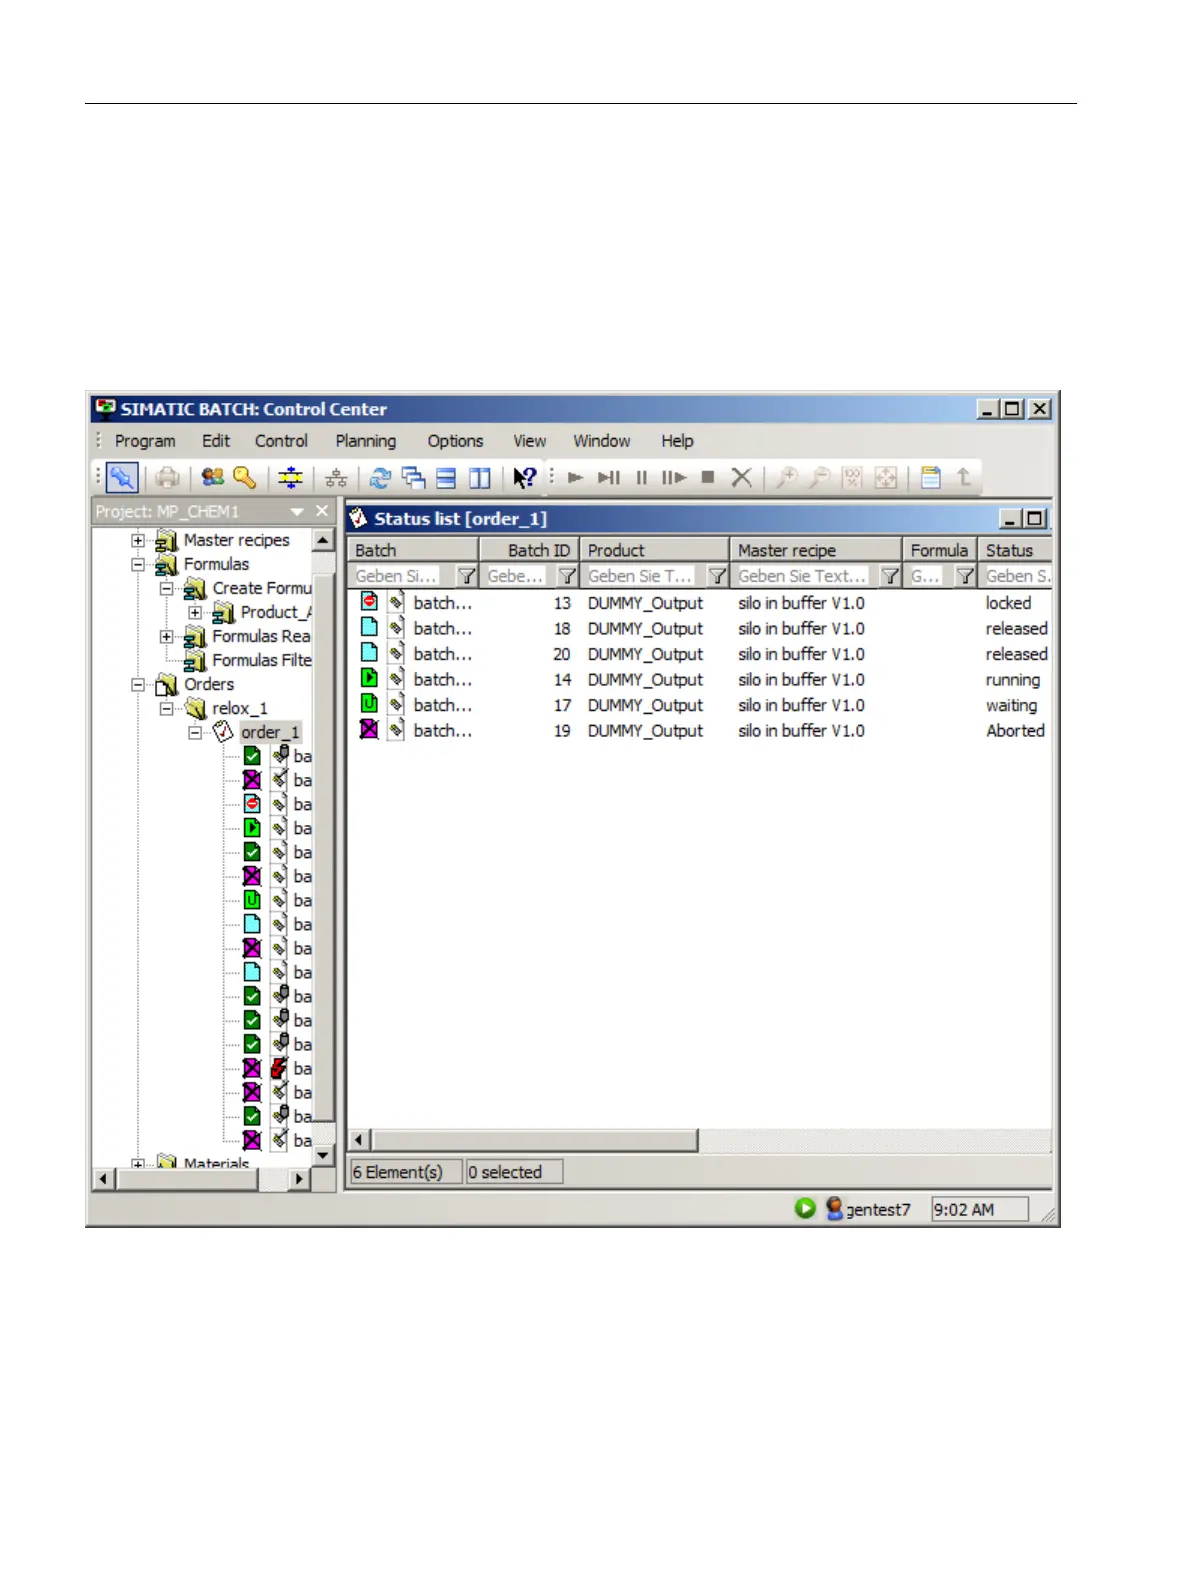Sort by the Formula column header

939,550
